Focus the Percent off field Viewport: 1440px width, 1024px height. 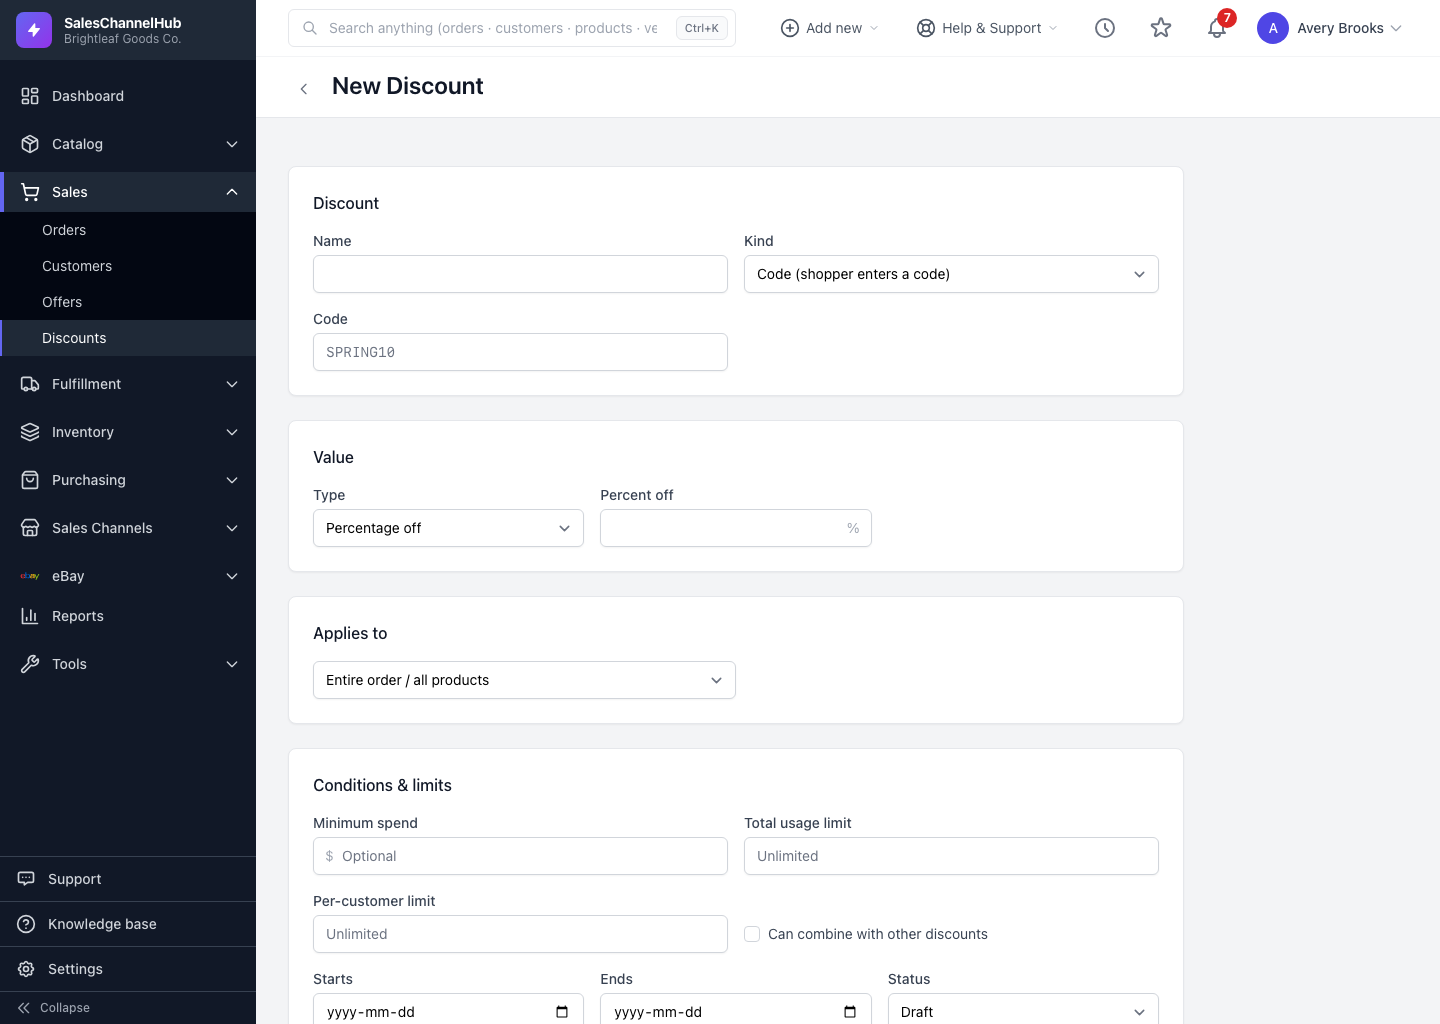tap(736, 528)
